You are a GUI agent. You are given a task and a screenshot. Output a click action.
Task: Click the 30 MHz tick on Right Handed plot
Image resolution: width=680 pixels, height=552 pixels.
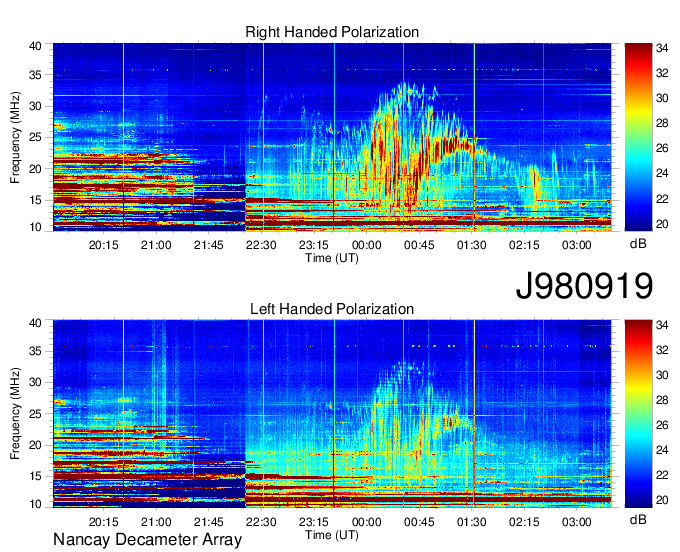pyautogui.click(x=36, y=106)
